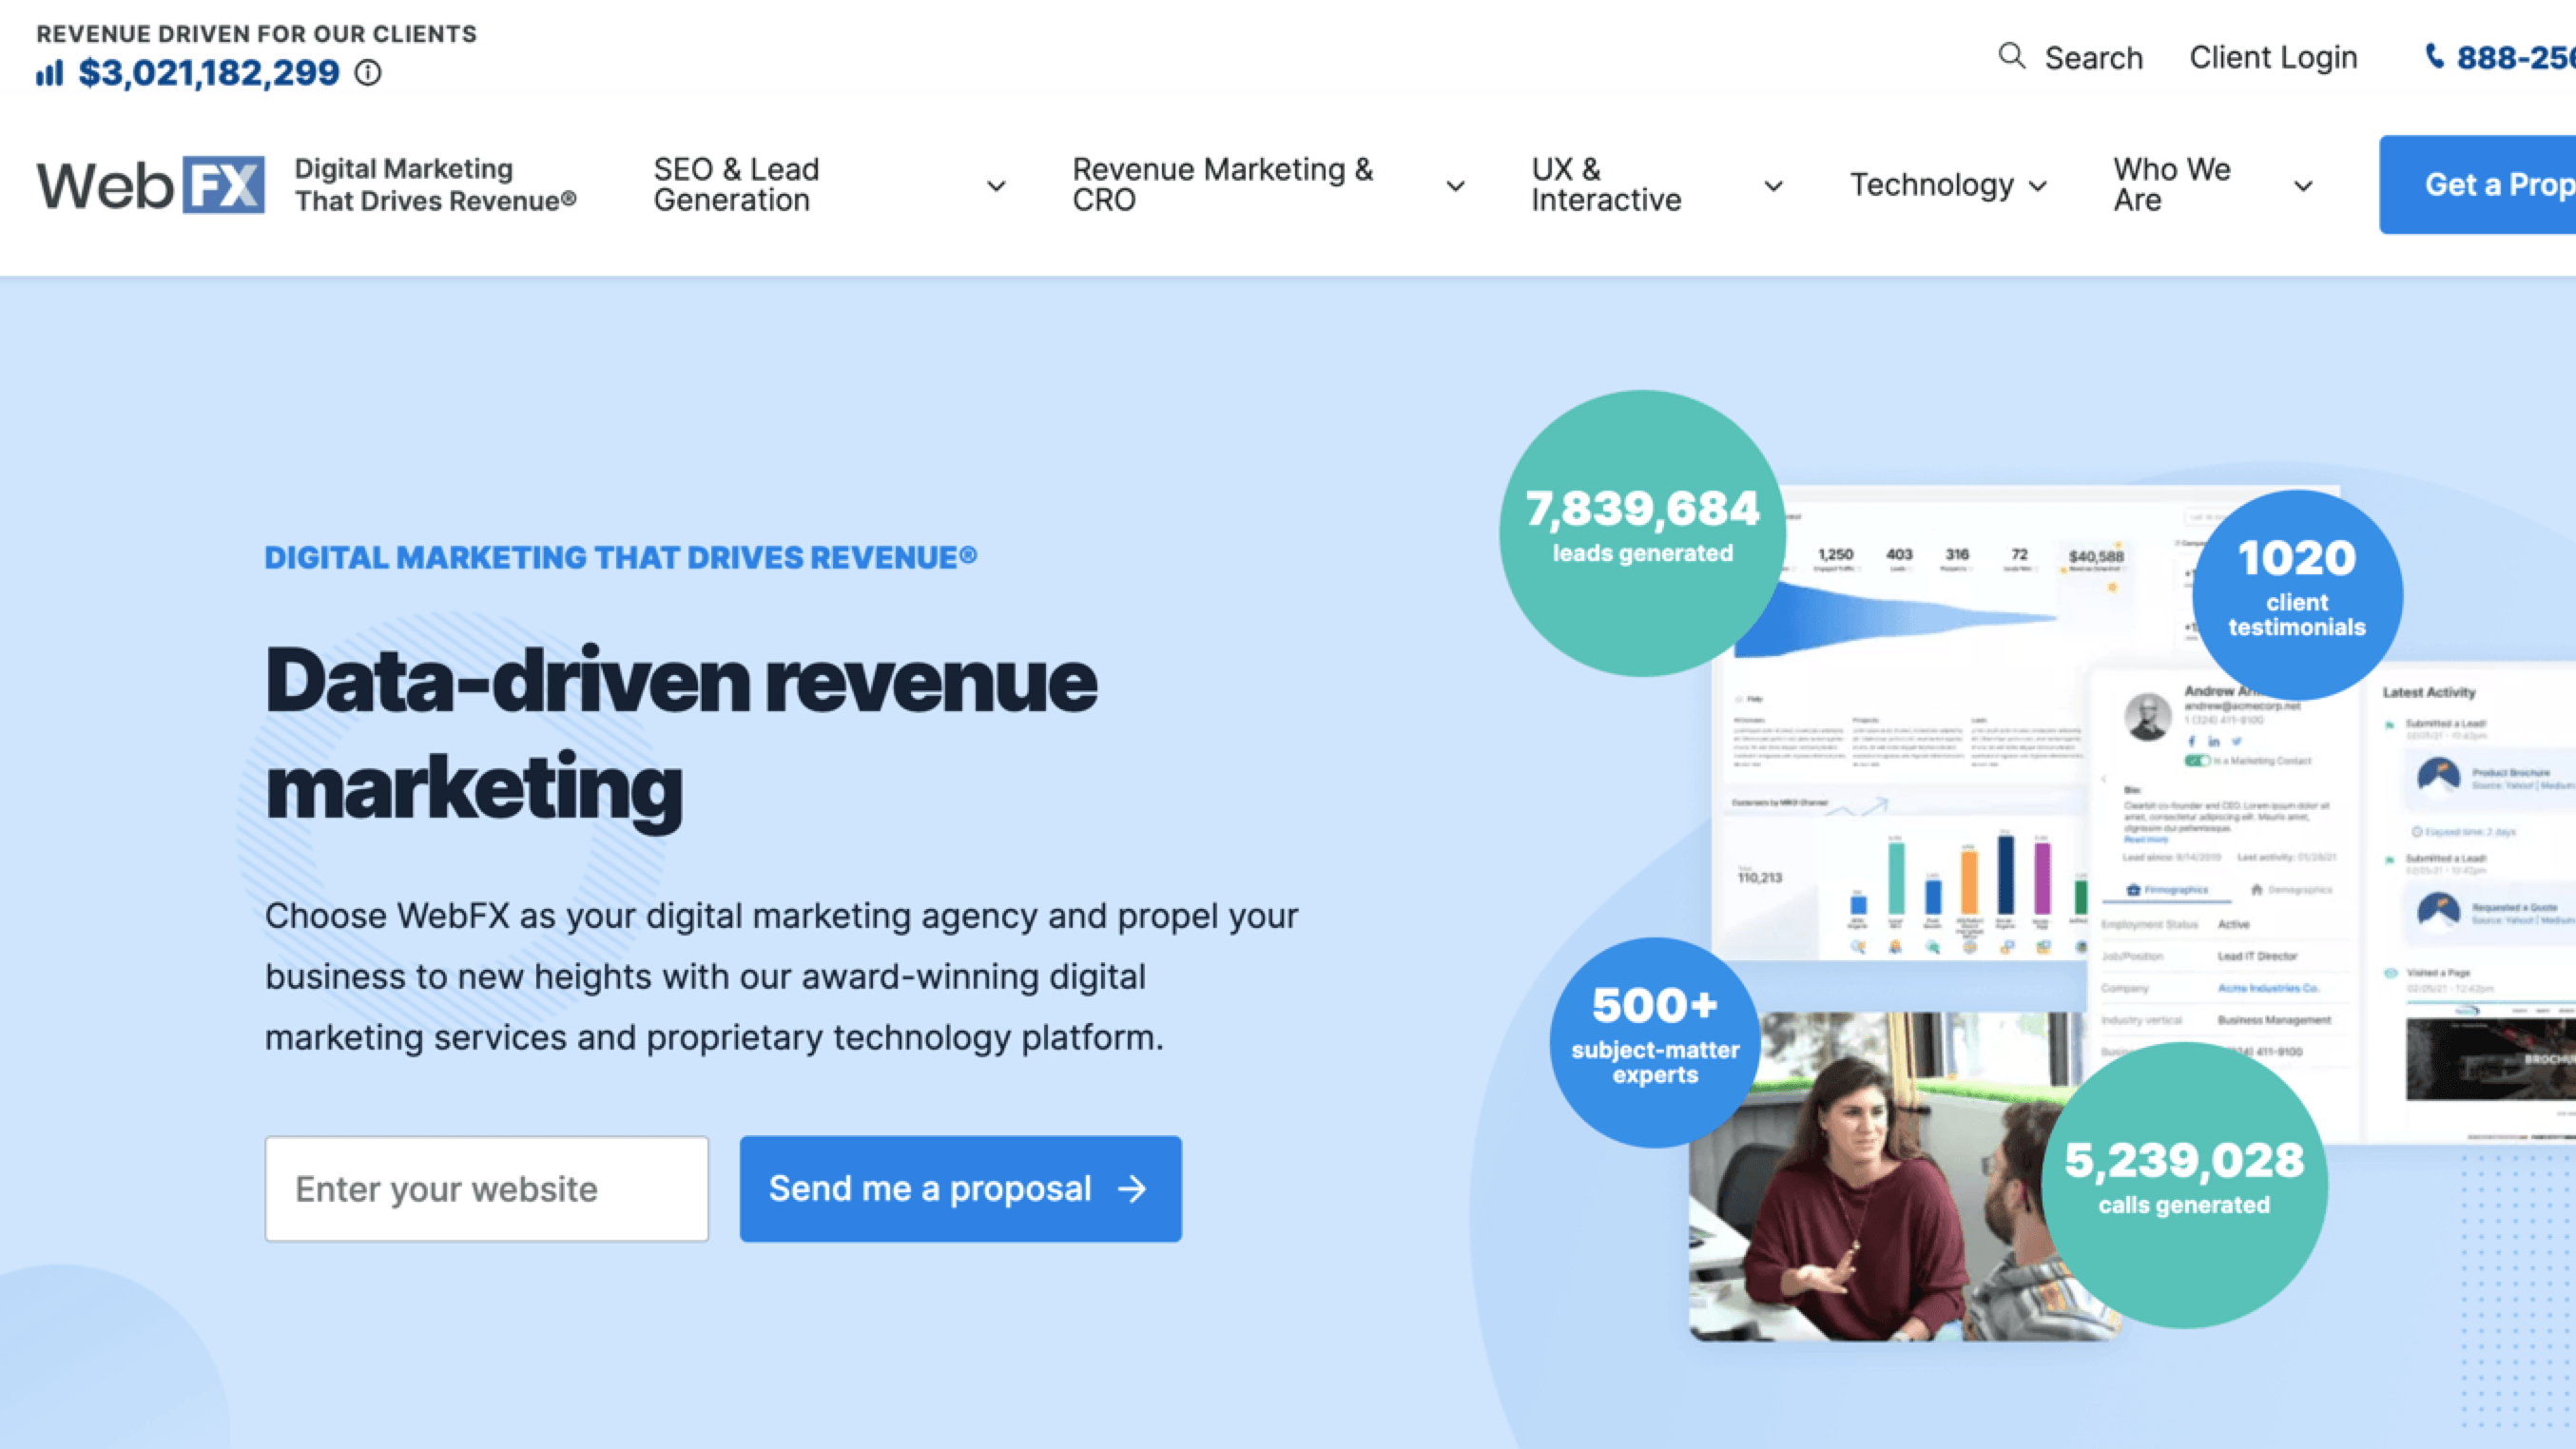Click the Client Login menu item
The width and height of the screenshot is (2576, 1449).
[x=2274, y=57]
